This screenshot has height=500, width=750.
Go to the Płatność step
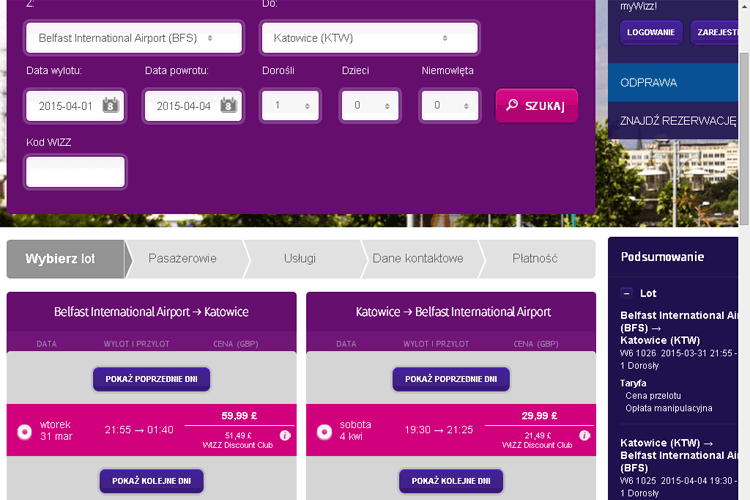pos(535,258)
